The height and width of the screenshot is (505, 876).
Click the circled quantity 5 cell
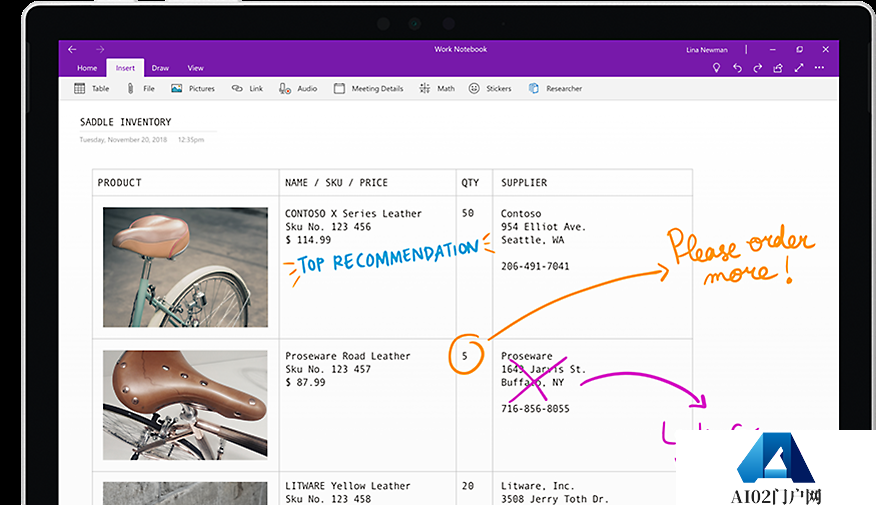[465, 356]
